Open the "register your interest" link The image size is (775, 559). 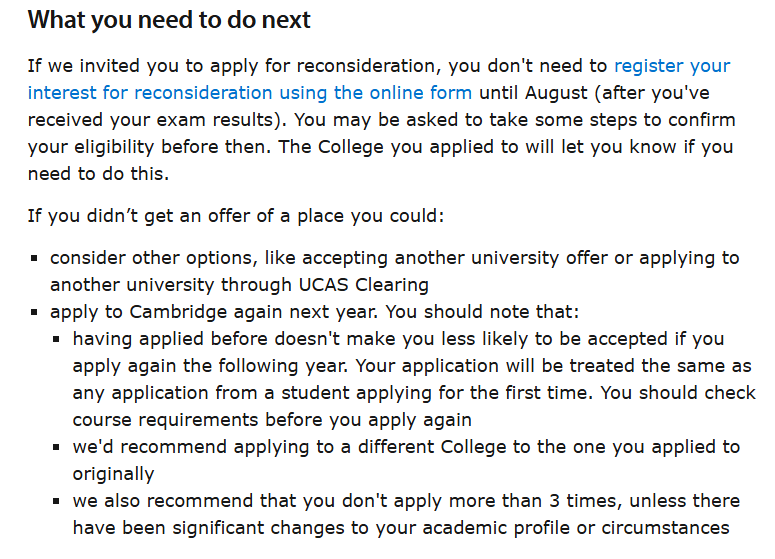pyautogui.click(x=671, y=66)
